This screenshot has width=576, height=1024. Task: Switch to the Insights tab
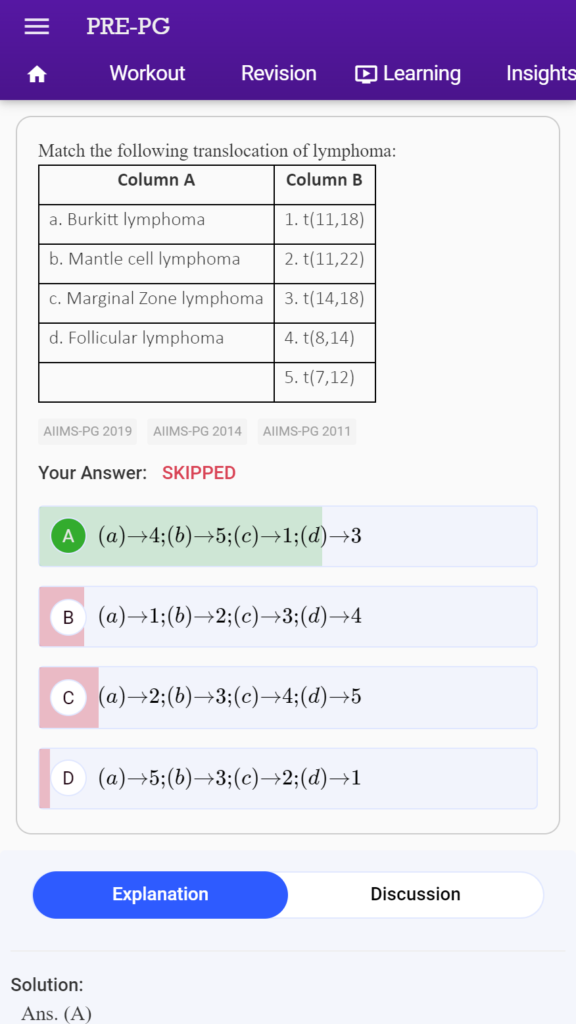(x=541, y=73)
